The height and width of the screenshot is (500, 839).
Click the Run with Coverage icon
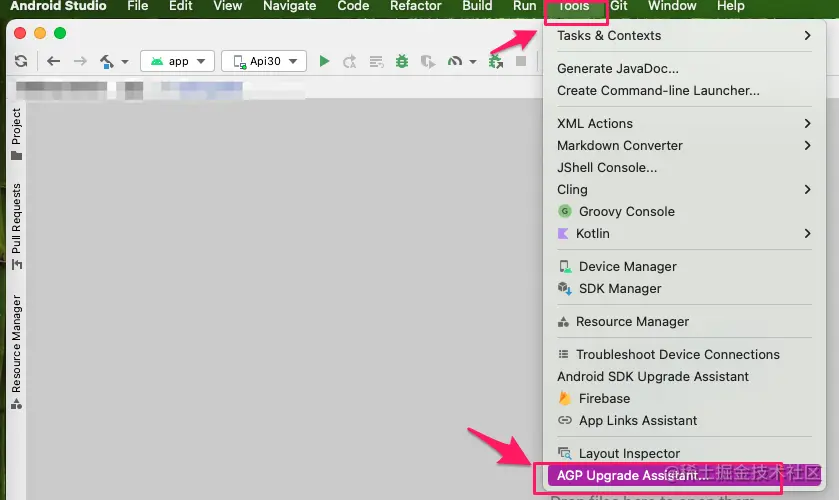click(428, 62)
